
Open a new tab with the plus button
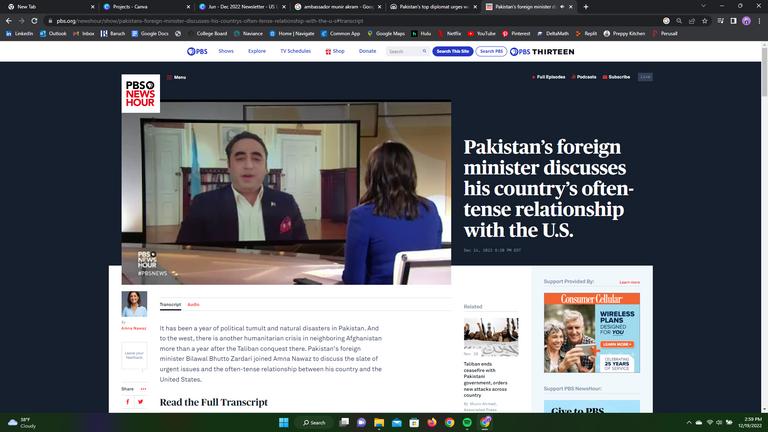[x=586, y=7]
